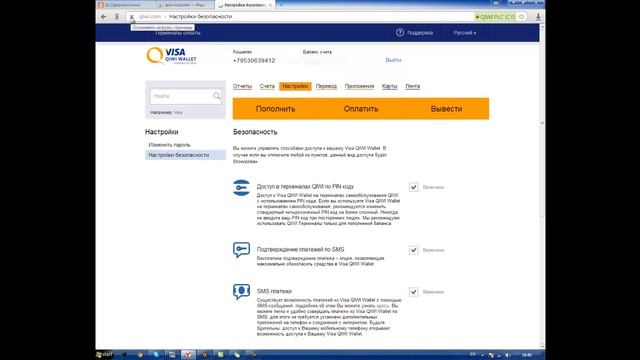Click the taskbar clock
Viewport: 640px width, 360px height.
point(527,355)
